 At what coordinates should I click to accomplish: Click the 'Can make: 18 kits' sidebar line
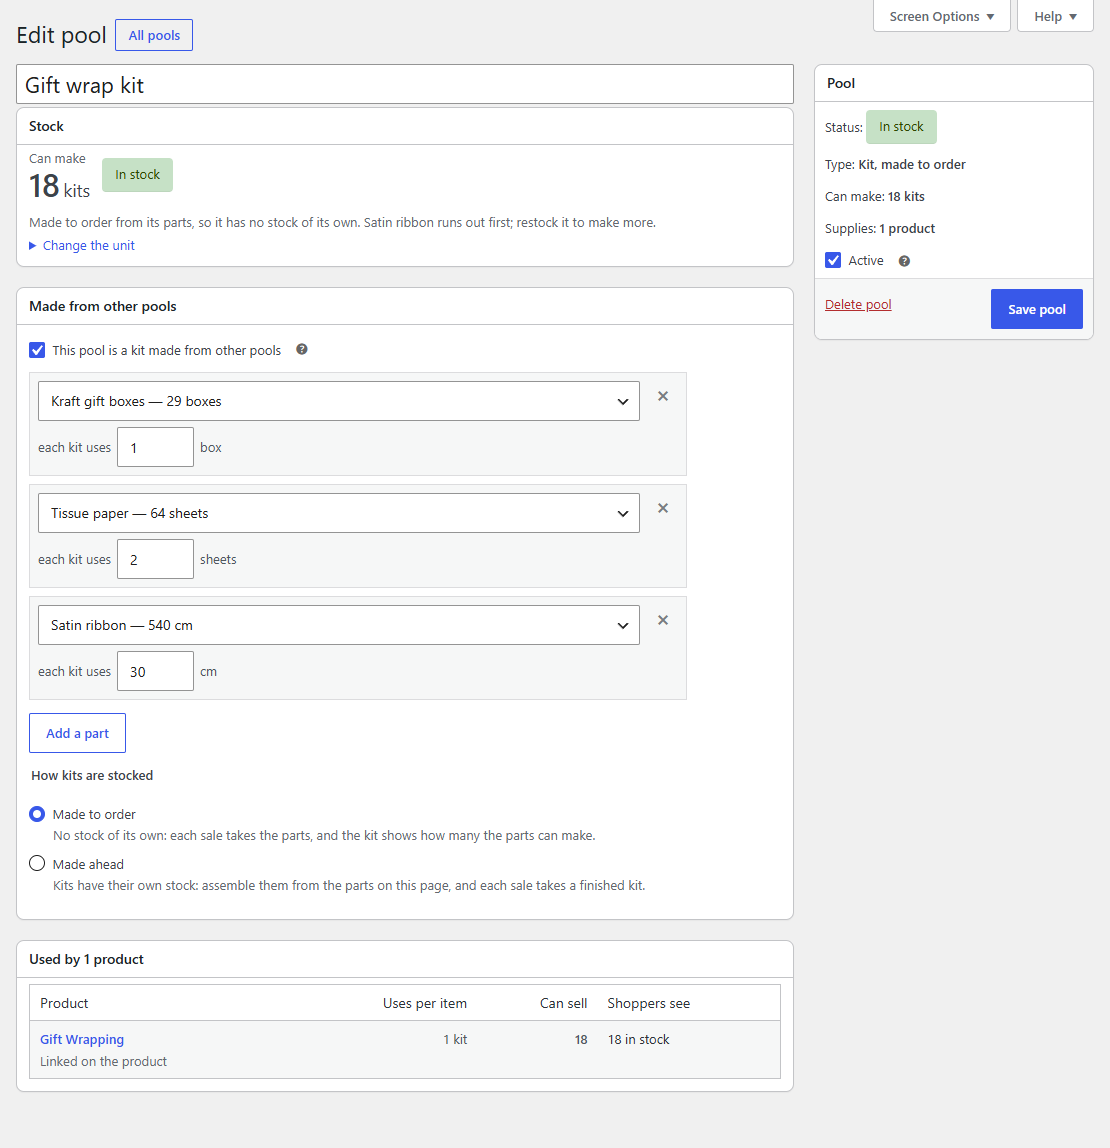tap(875, 196)
